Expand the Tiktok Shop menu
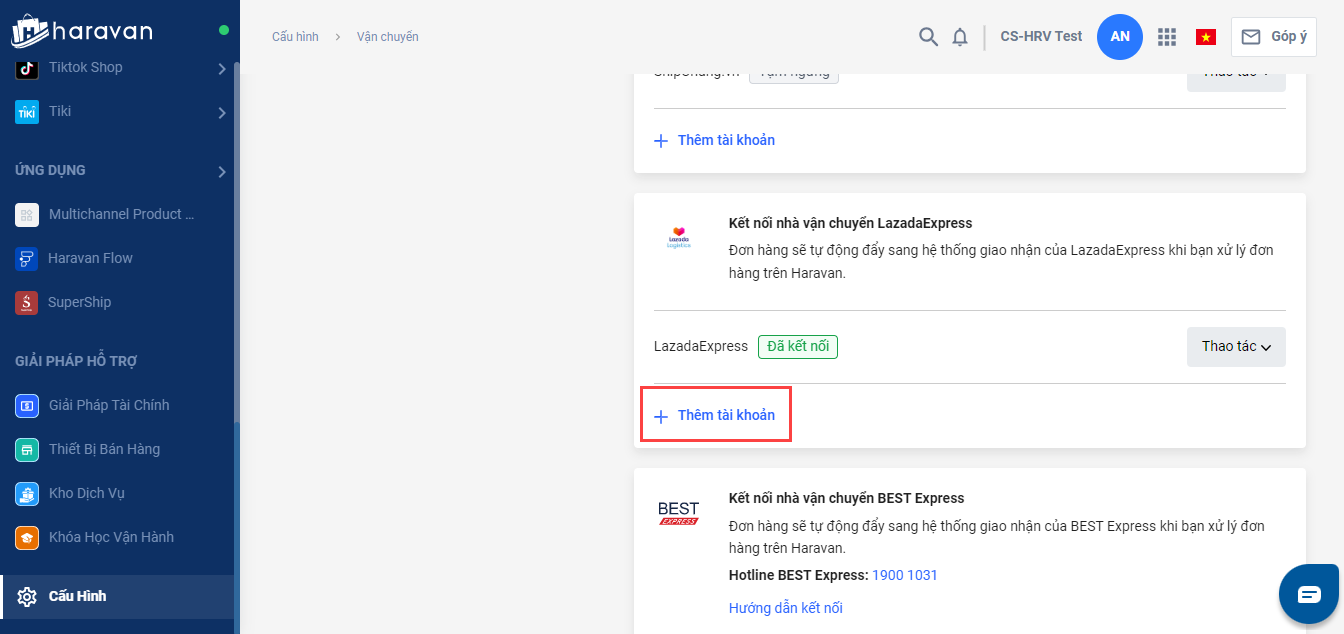This screenshot has height=634, width=1344. [222, 68]
